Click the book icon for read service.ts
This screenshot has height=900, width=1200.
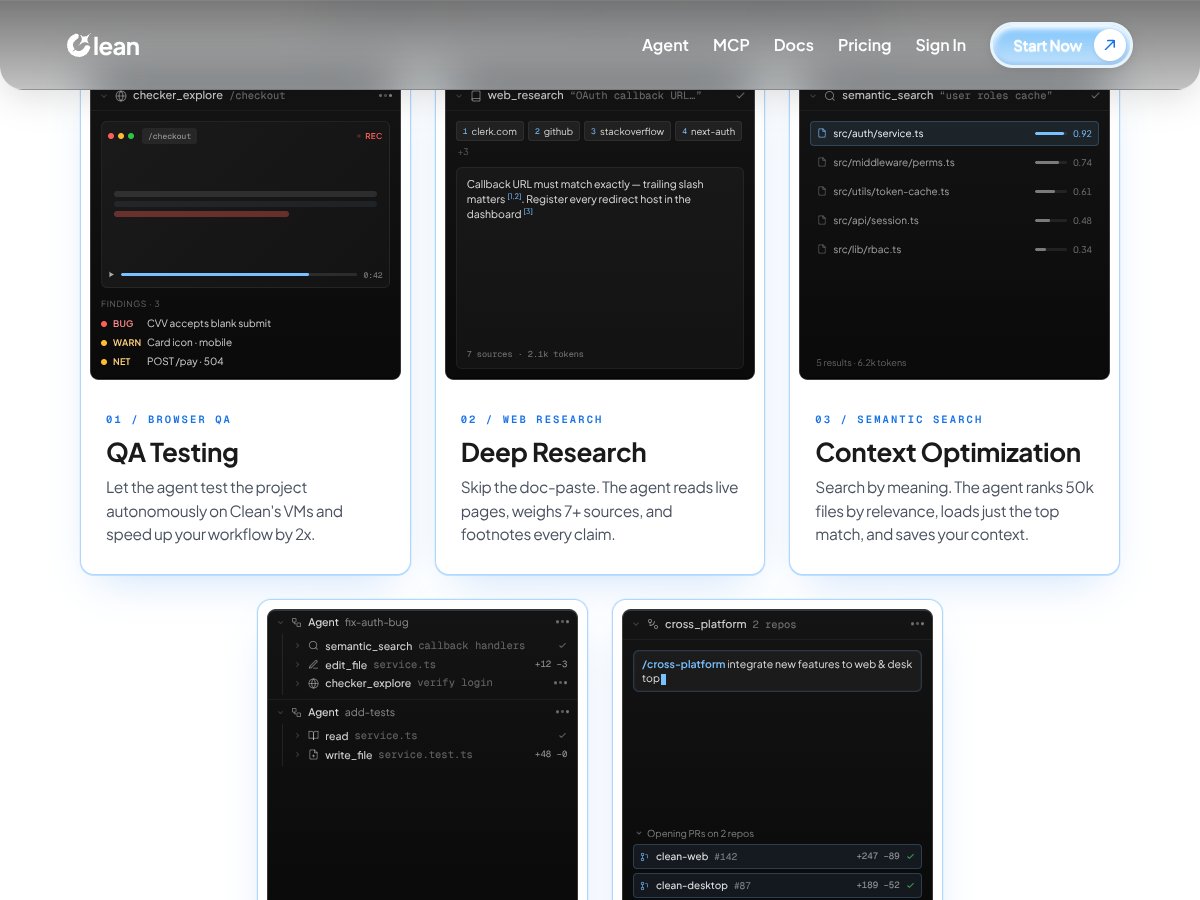(314, 736)
